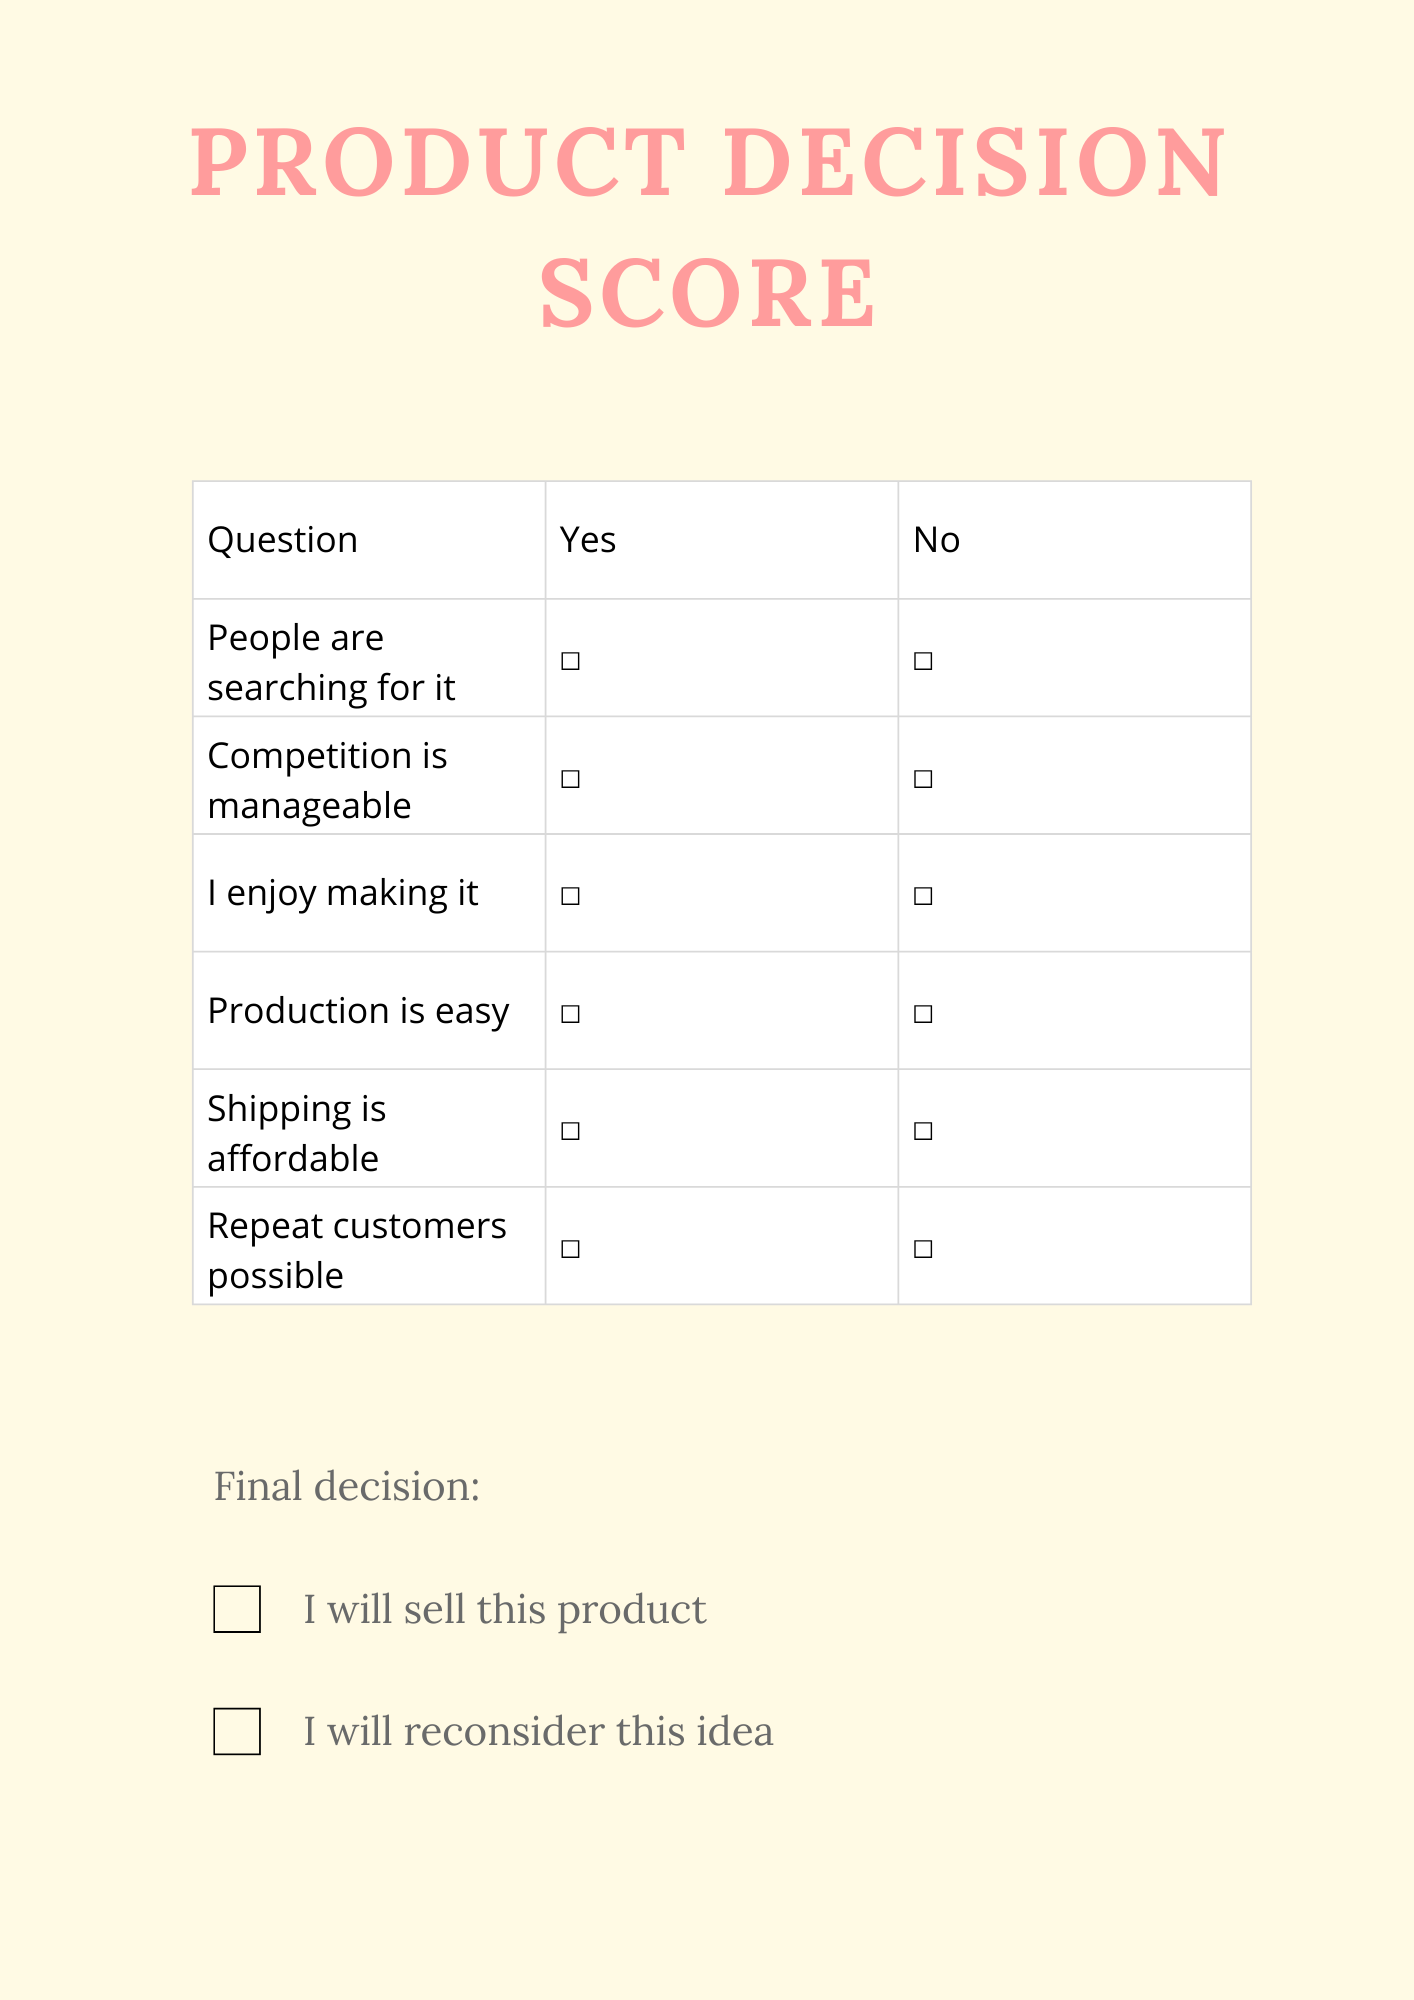
Task: Click the Repeat customers possible row label
Action: coord(357,1250)
